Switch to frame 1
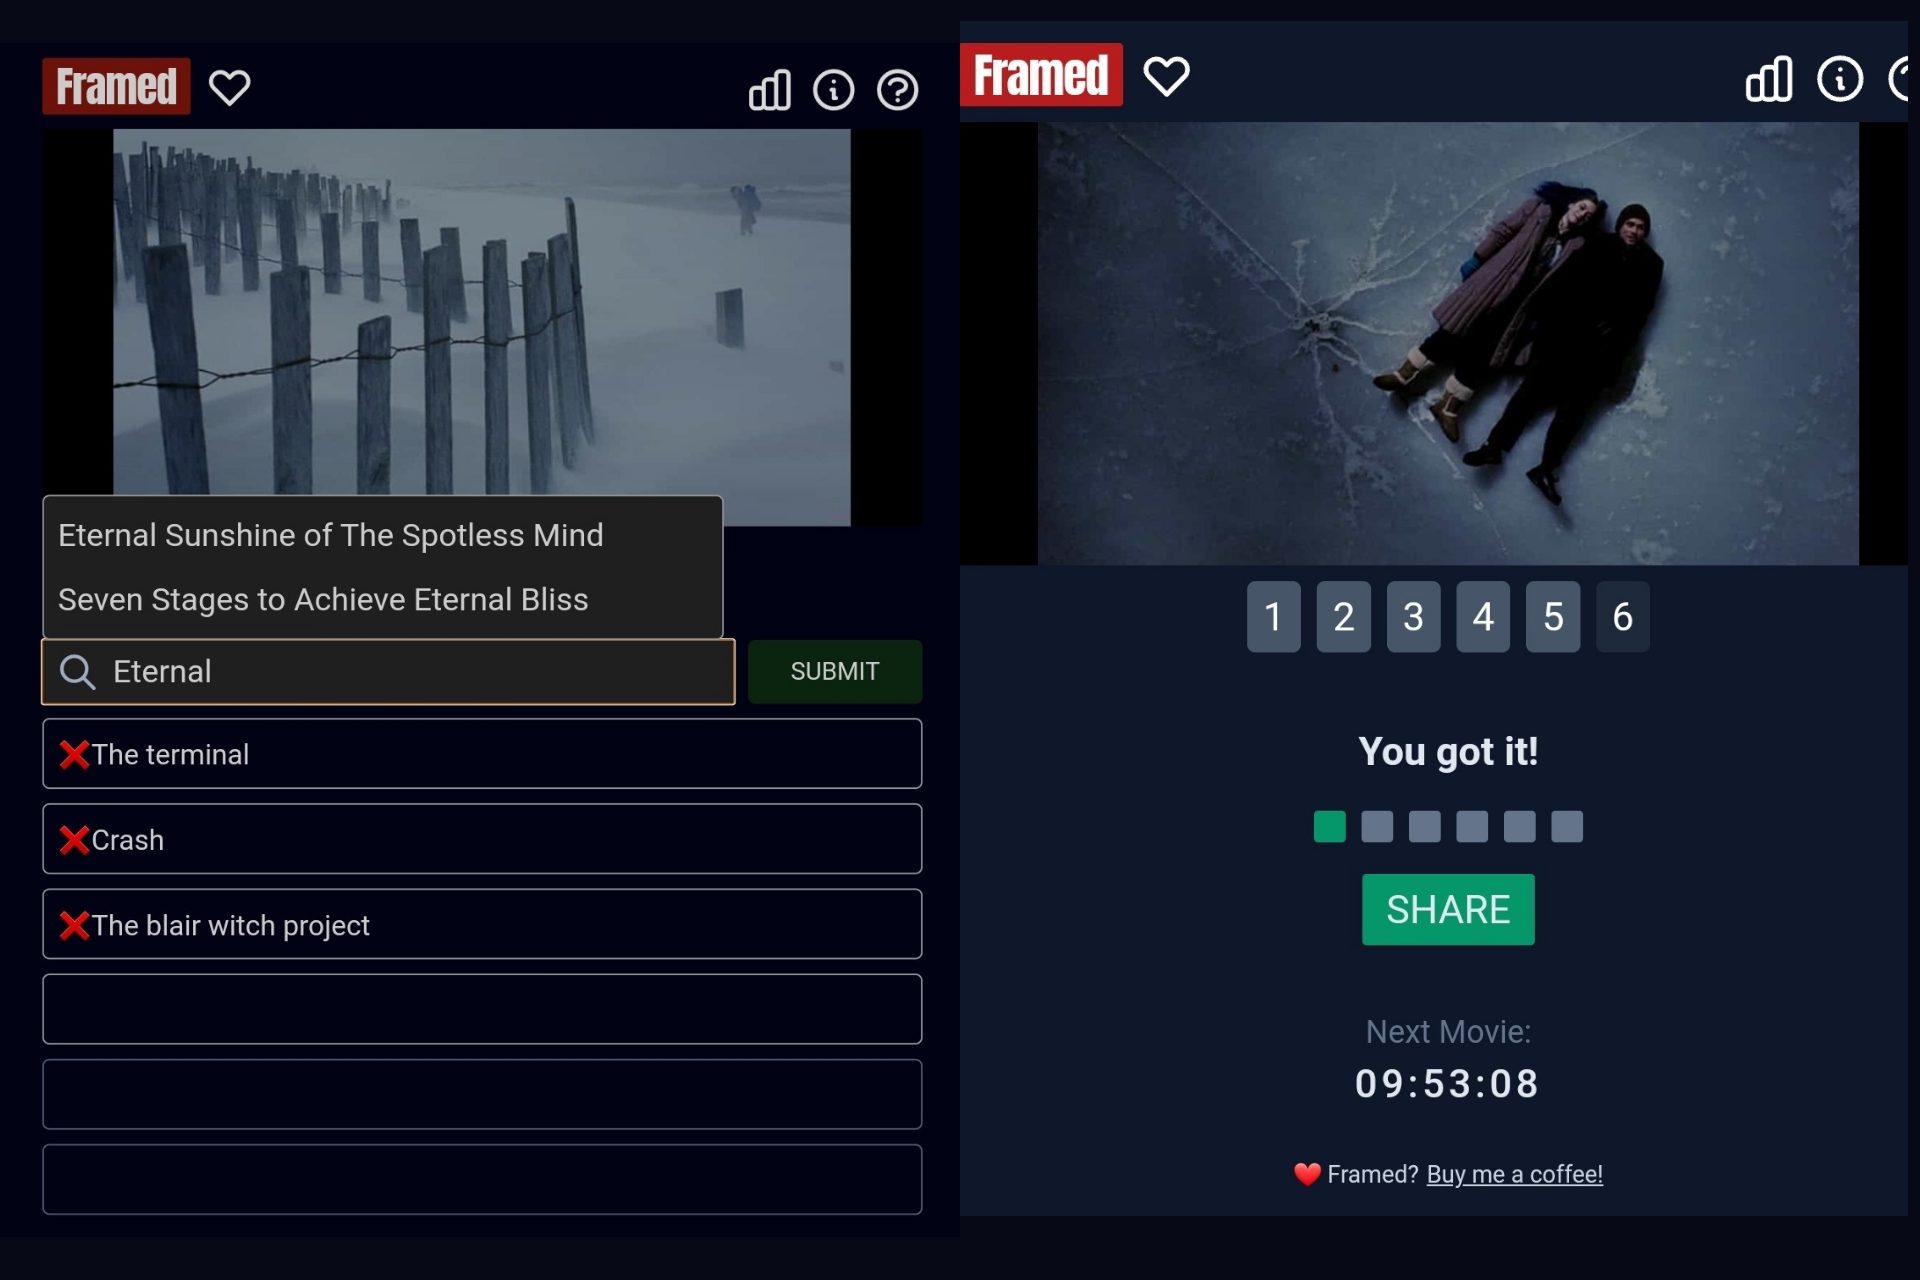This screenshot has width=1920, height=1280. point(1273,617)
